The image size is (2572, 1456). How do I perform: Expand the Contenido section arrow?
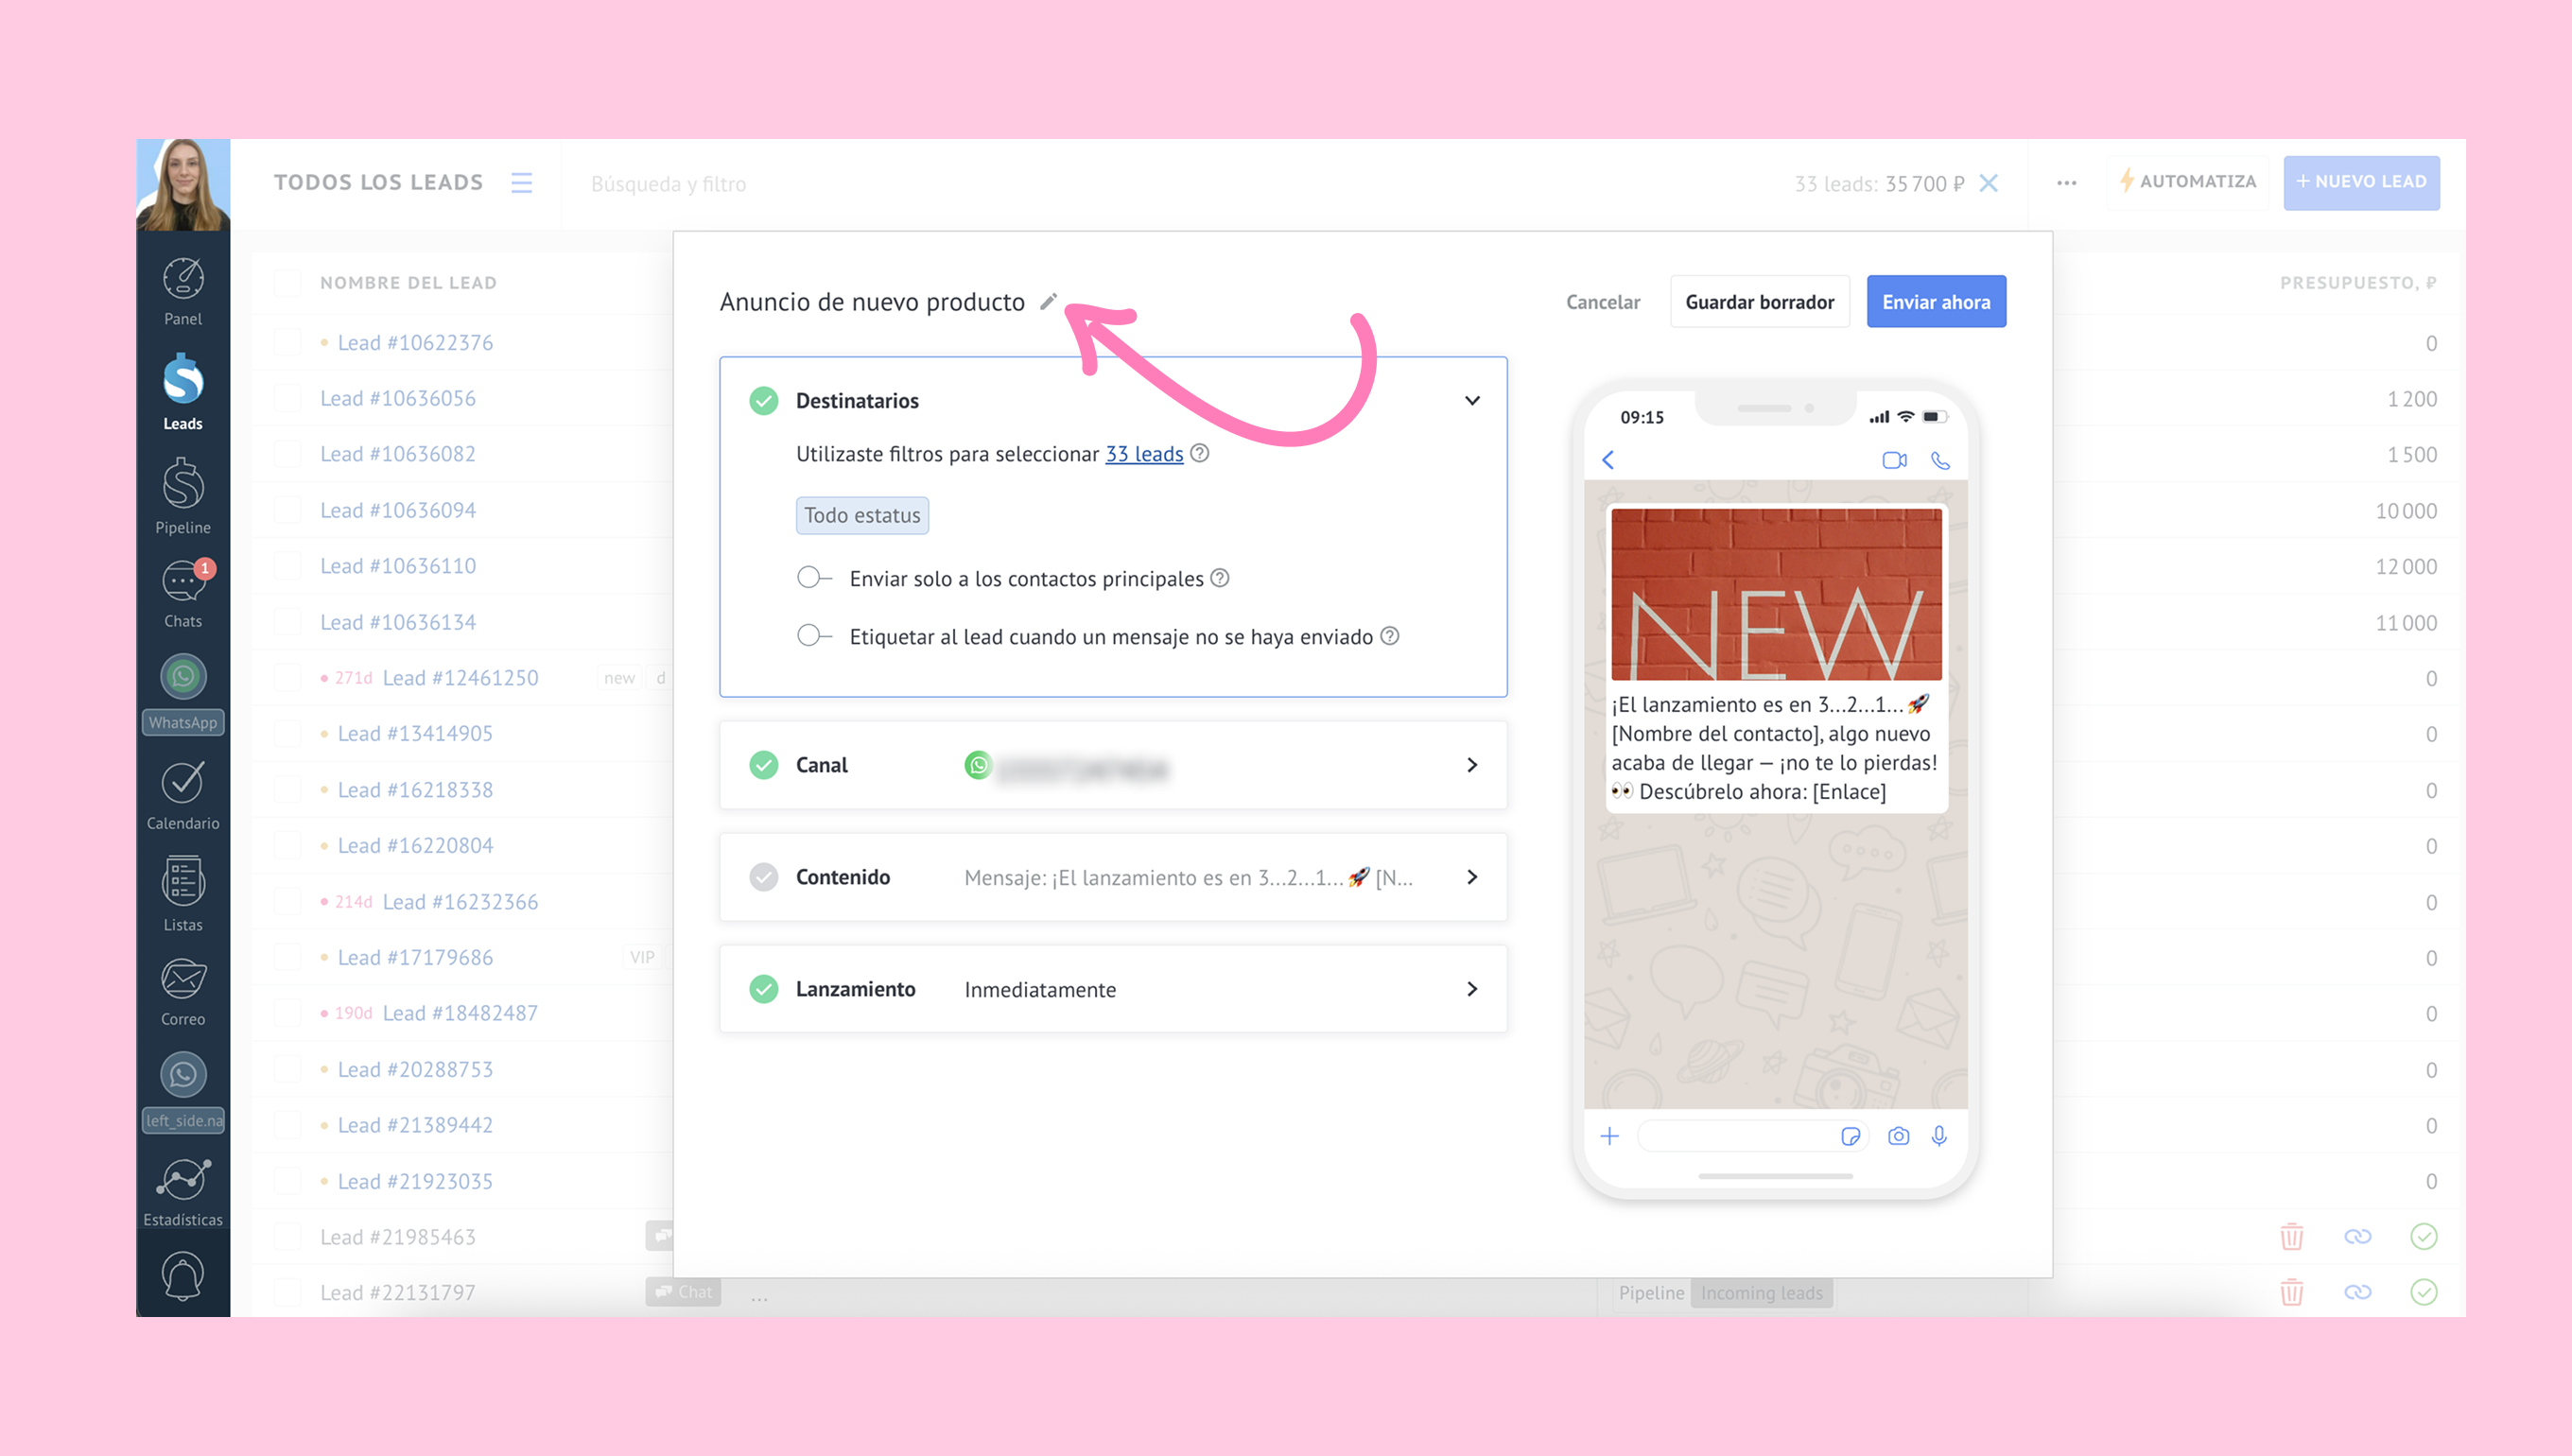pyautogui.click(x=1472, y=877)
